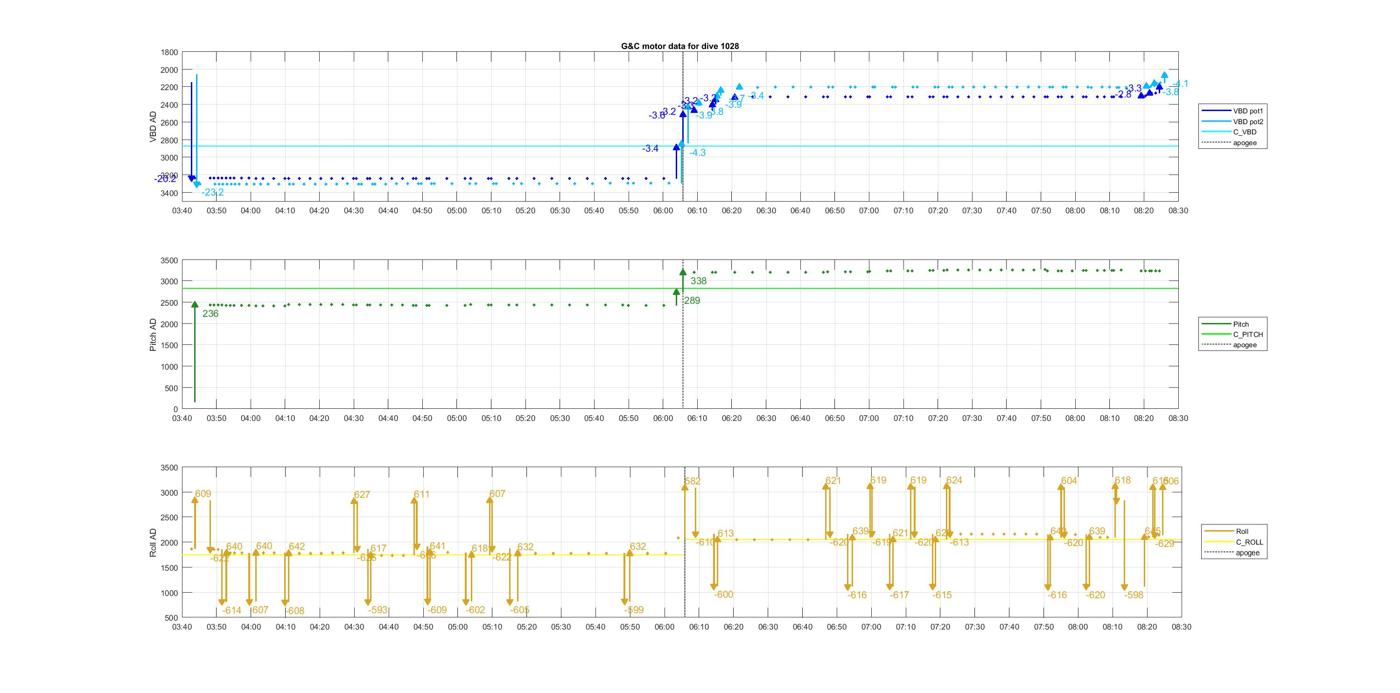Click the '3500' tick on Pitch y-axis

[169, 261]
